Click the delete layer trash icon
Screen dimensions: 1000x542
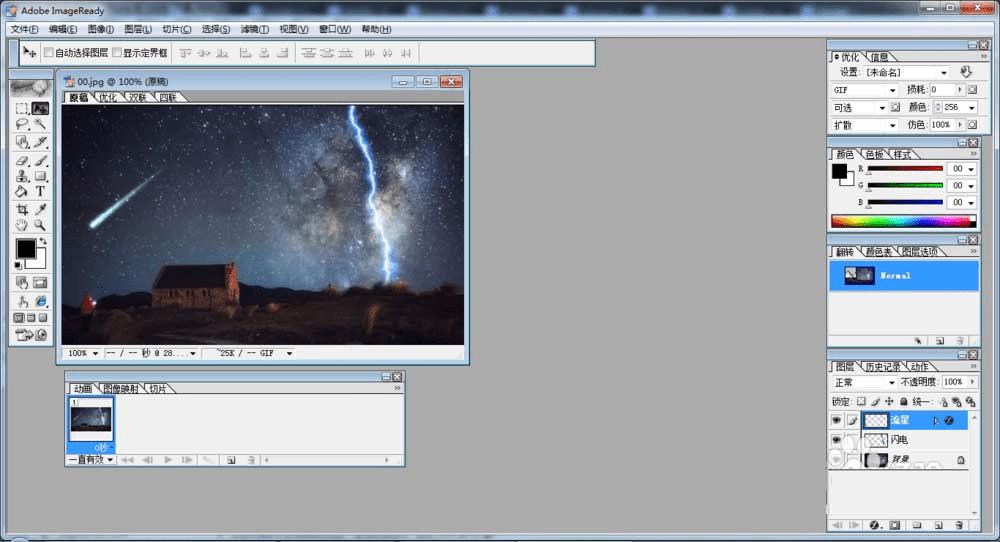tap(959, 525)
